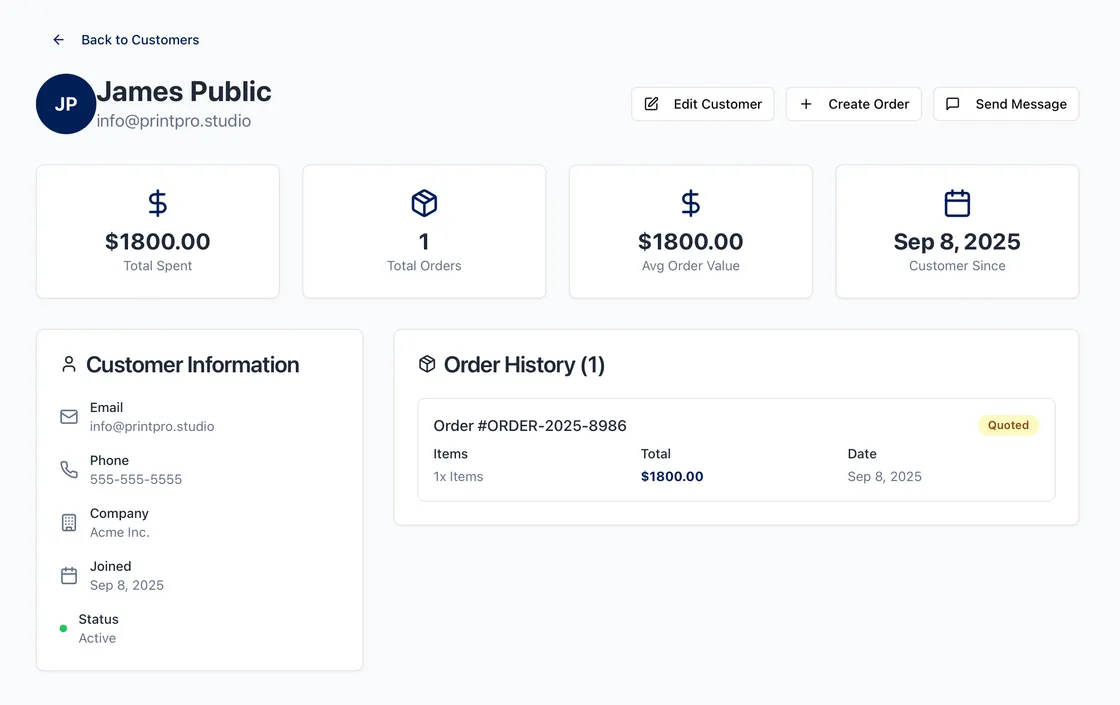Follow the Back to Customers link
1120x705 pixels.
pyautogui.click(x=140, y=39)
